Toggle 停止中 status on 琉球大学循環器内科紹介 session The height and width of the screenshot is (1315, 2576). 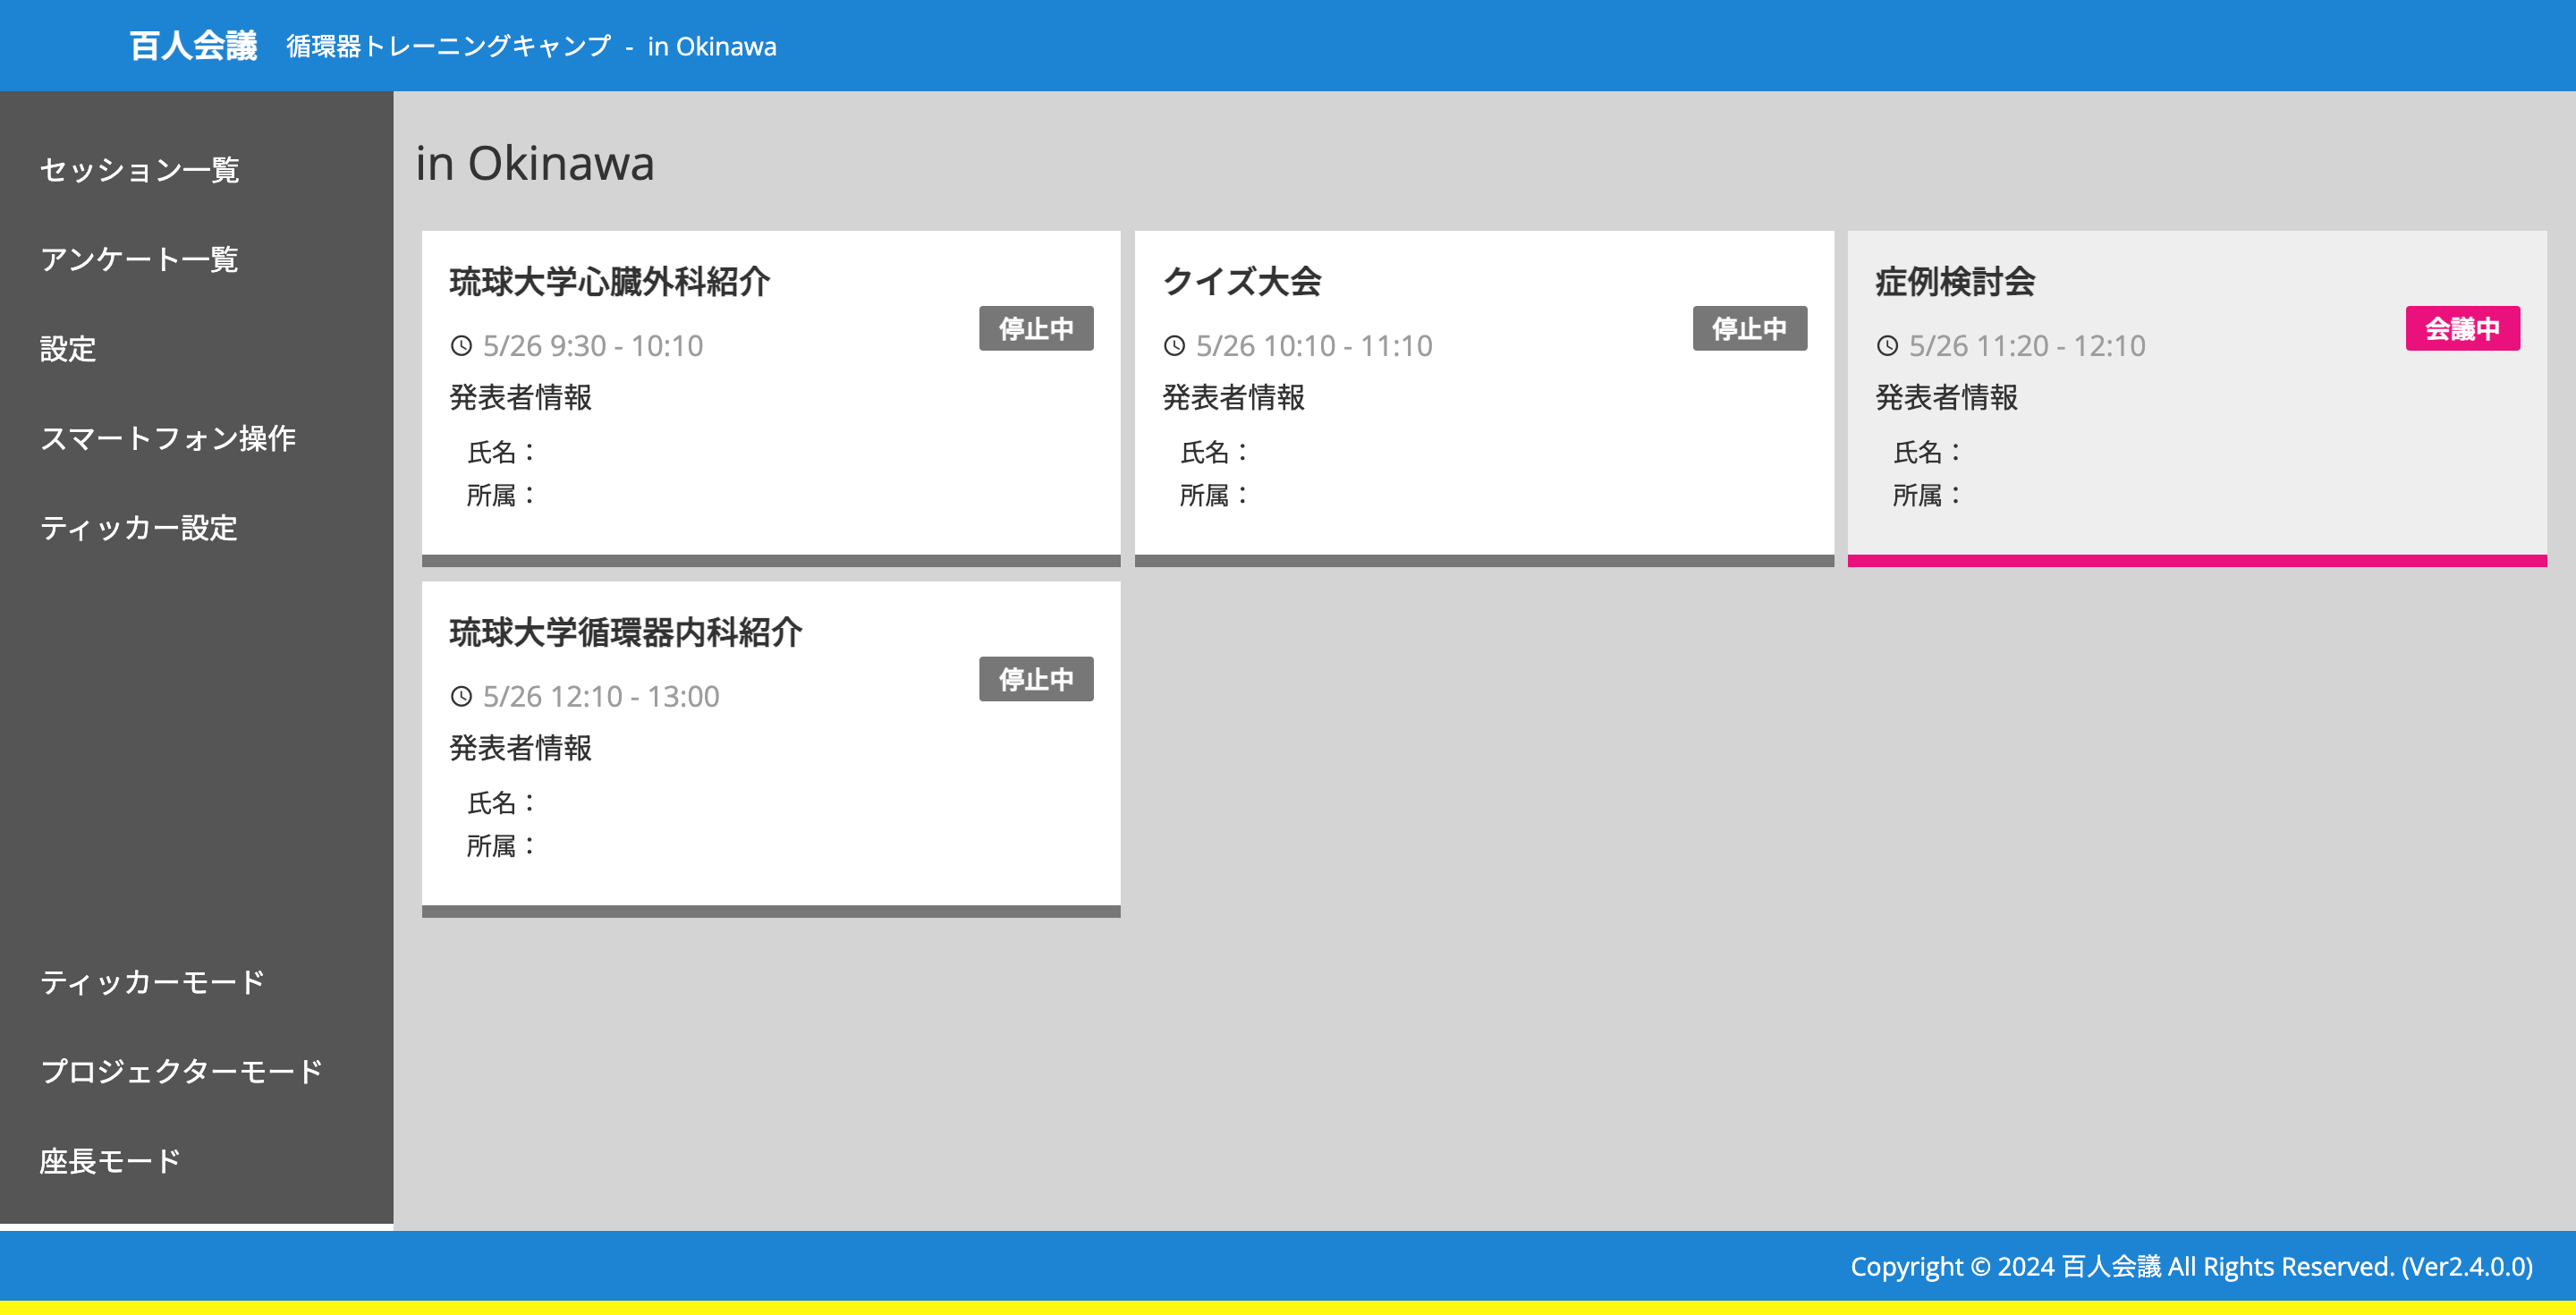(x=1035, y=679)
